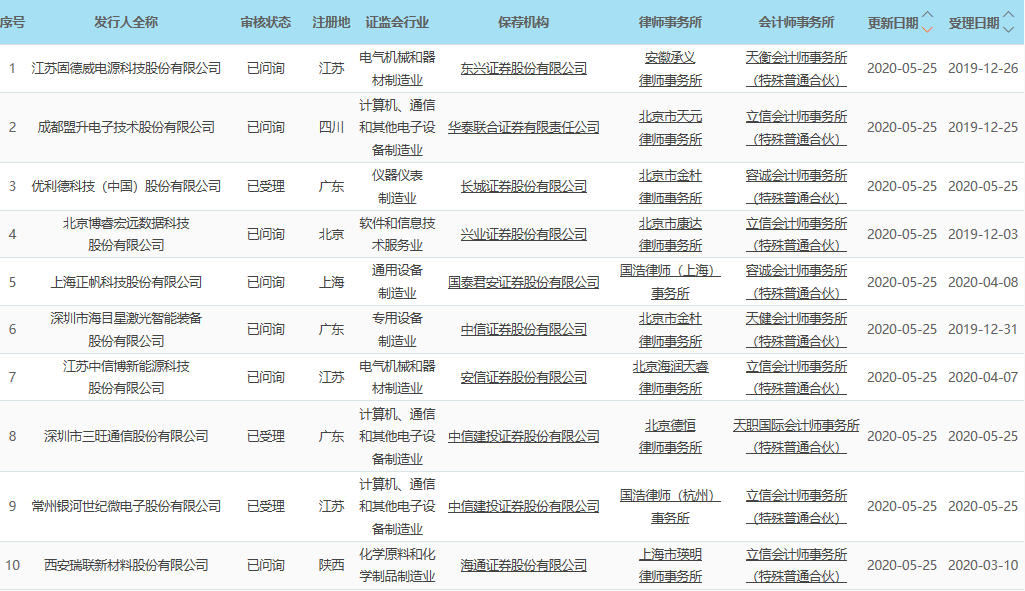The image size is (1025, 591).
Task: Open 北京市康达律师事务所 link
Action: 670,234
